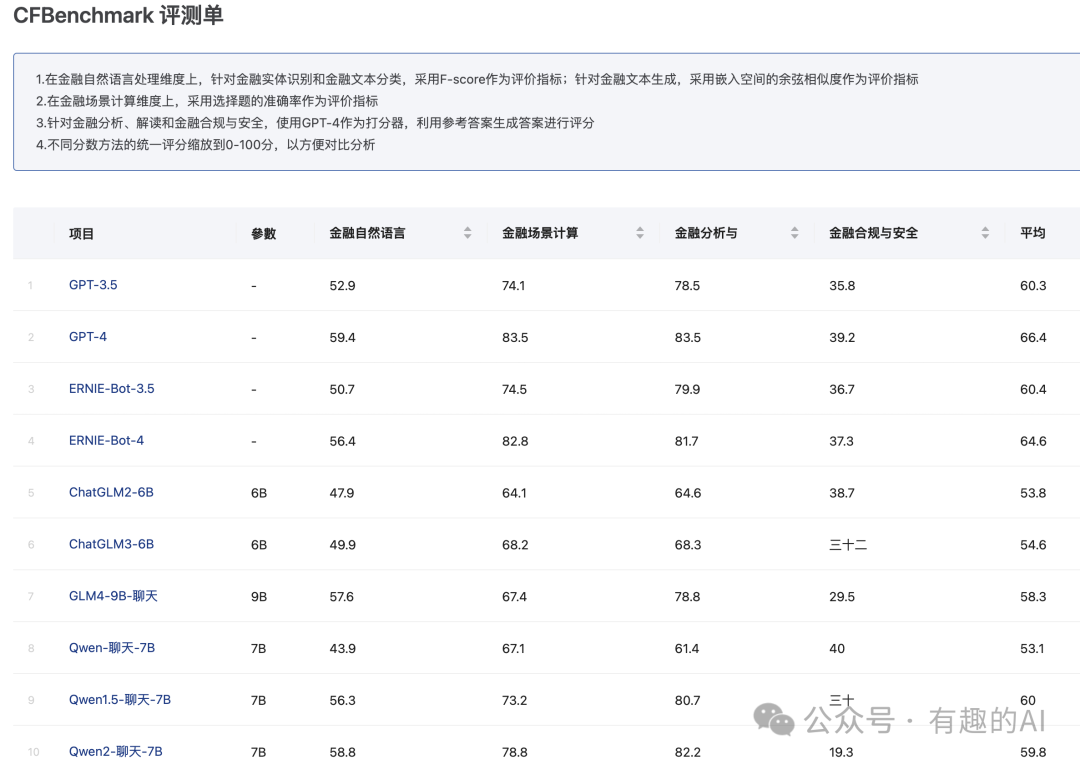Open the GPT-4 model link
The width and height of the screenshot is (1080, 764).
point(87,337)
